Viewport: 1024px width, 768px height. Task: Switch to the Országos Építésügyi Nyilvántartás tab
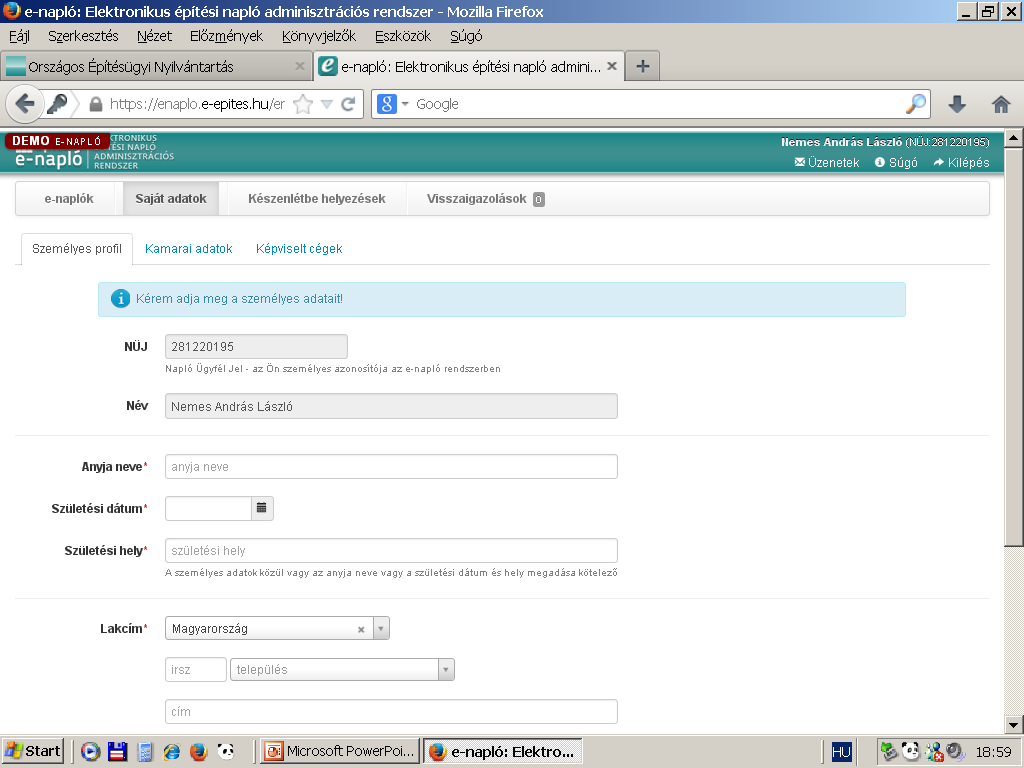156,66
